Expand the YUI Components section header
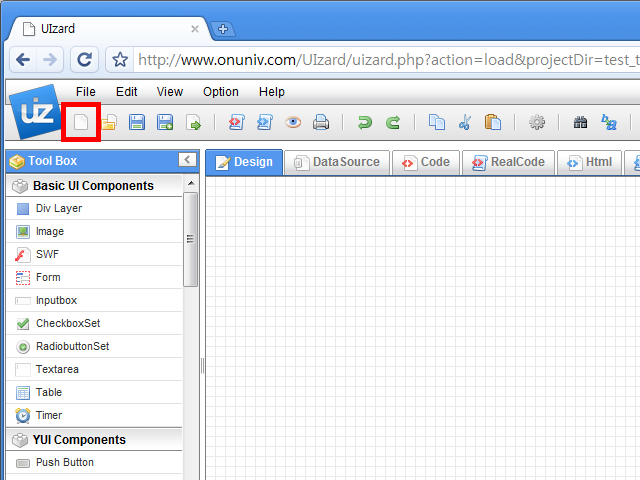The height and width of the screenshot is (480, 640). coord(78,440)
